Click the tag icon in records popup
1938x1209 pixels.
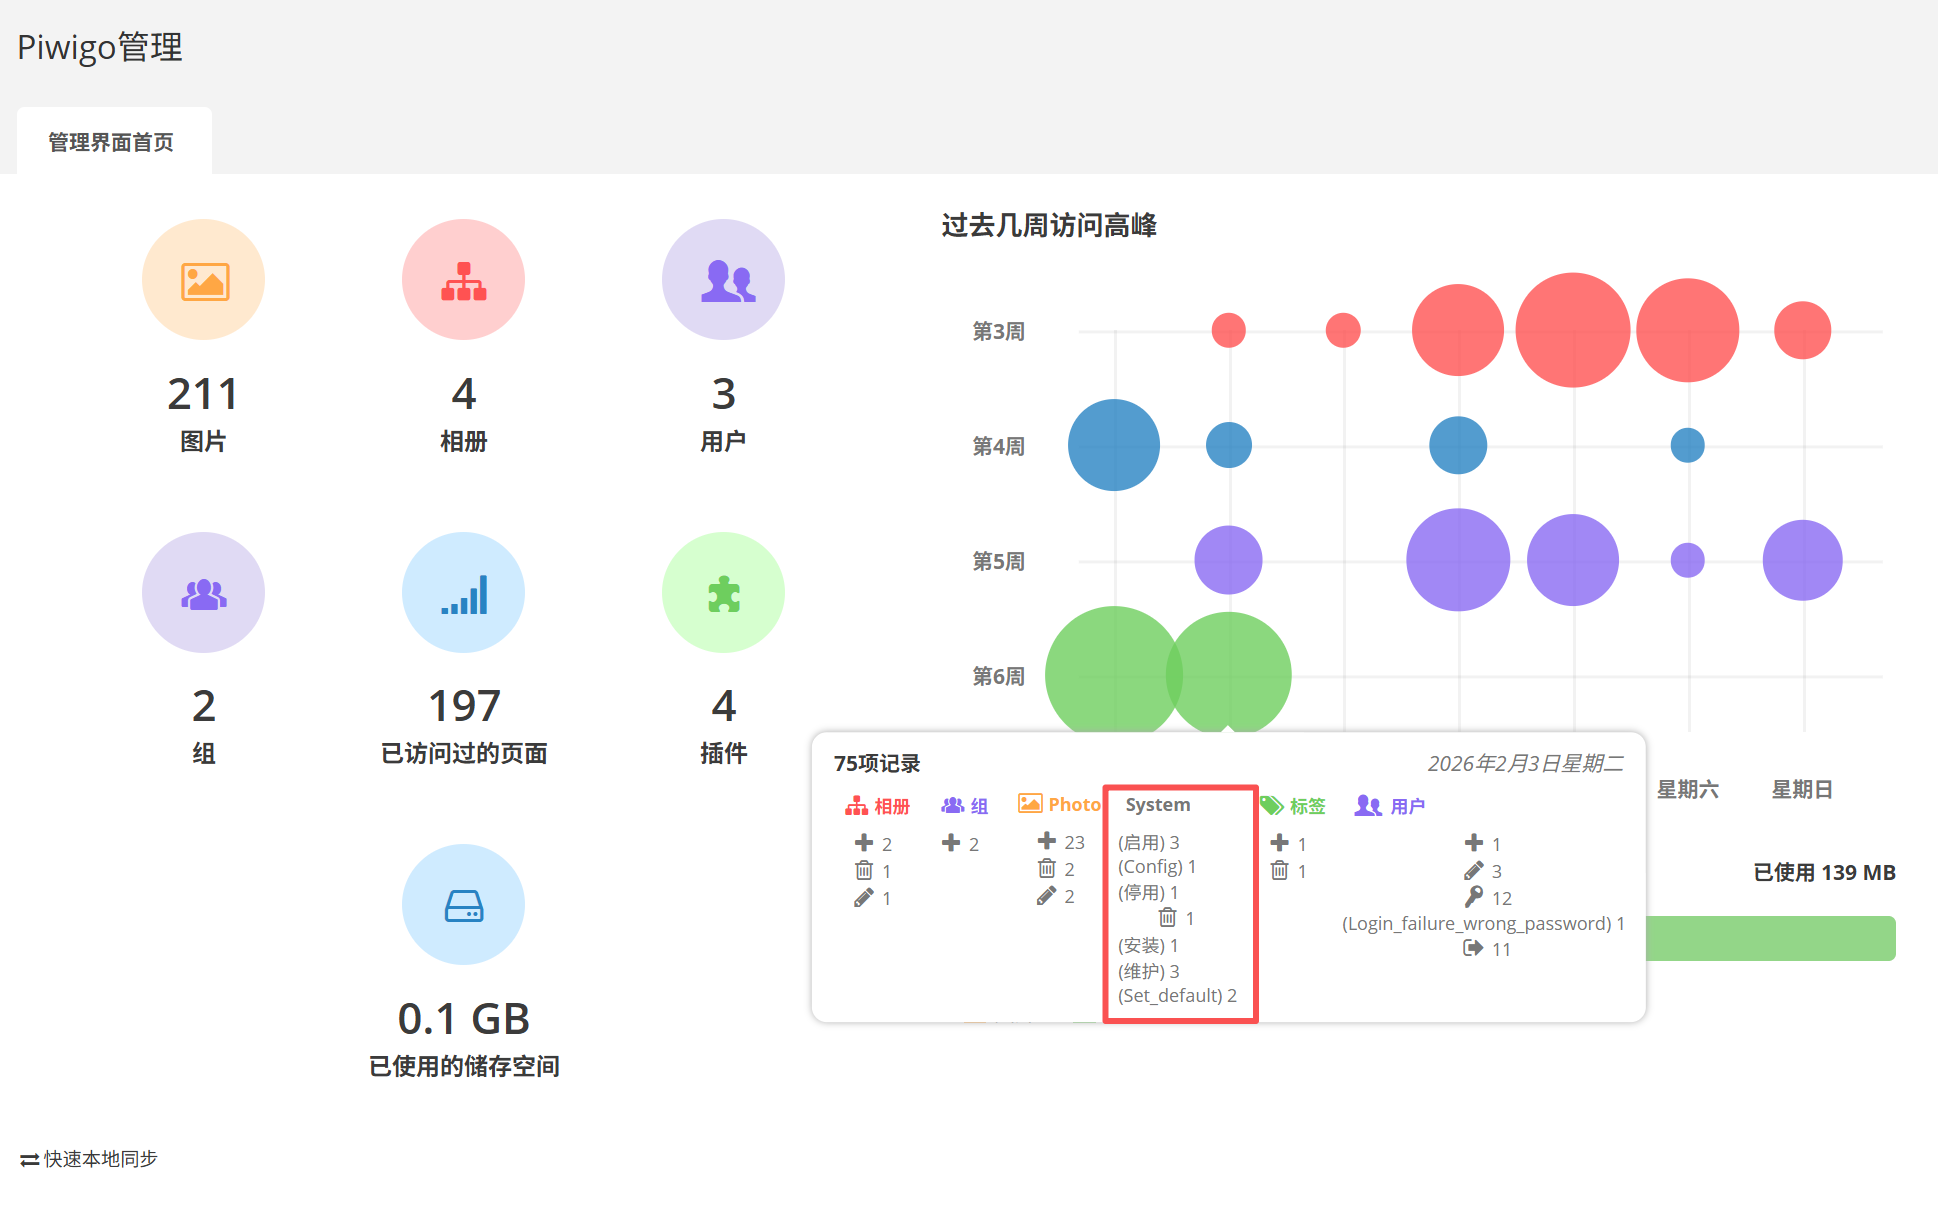coord(1272,806)
